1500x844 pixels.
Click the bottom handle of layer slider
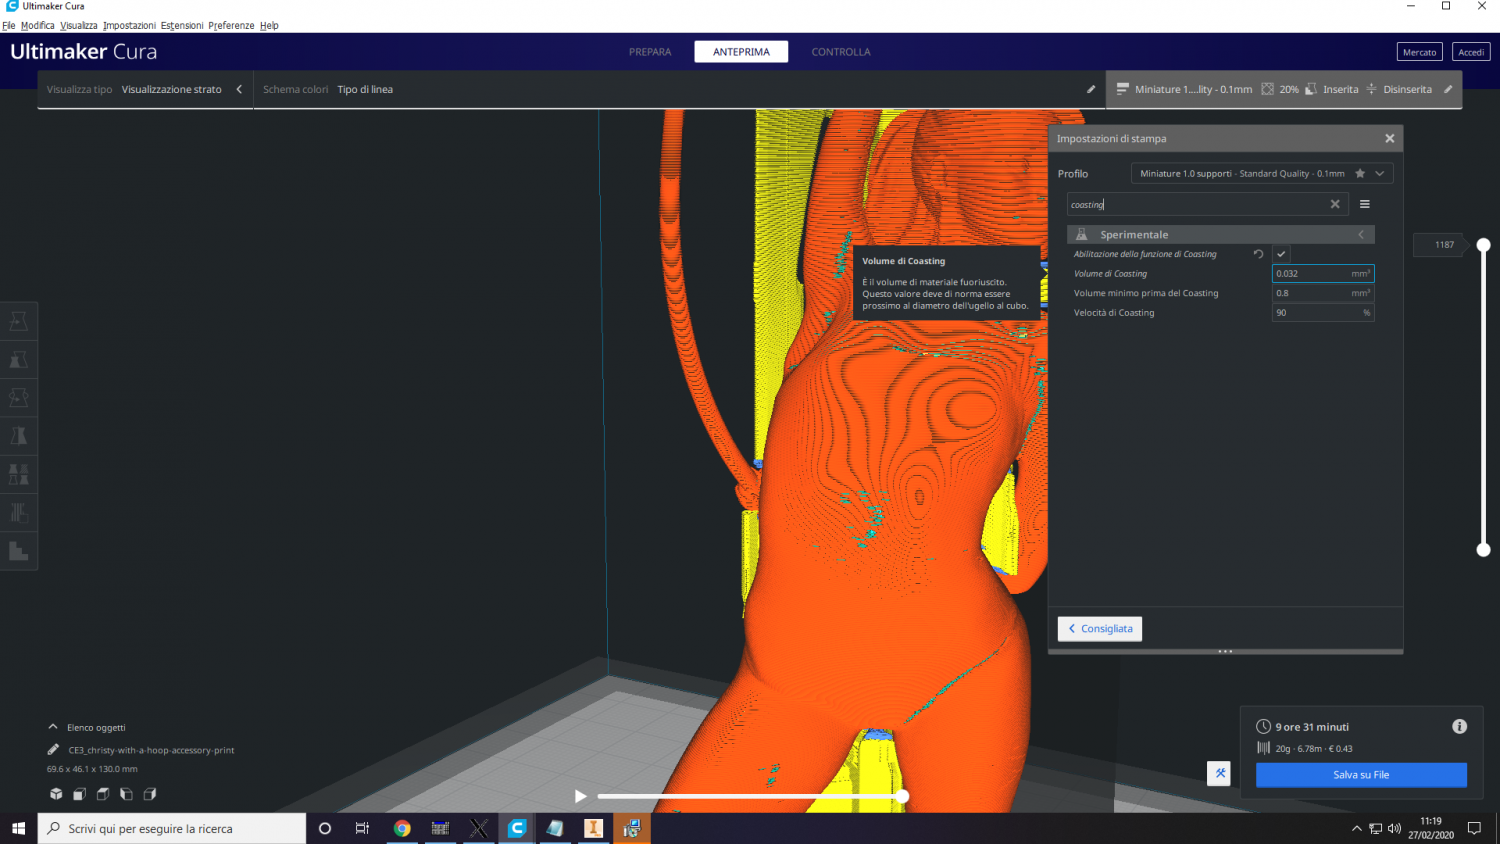pos(1484,549)
